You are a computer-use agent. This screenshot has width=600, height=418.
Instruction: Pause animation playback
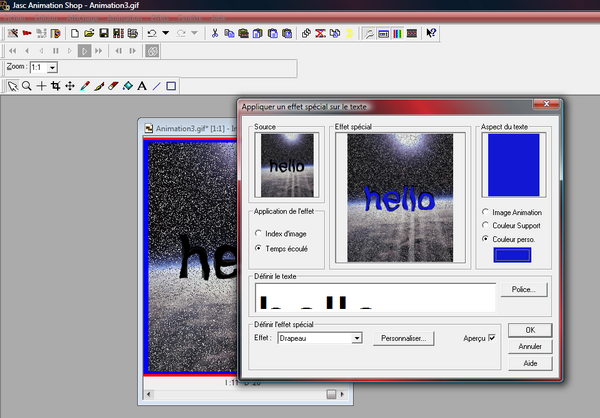tap(56, 51)
